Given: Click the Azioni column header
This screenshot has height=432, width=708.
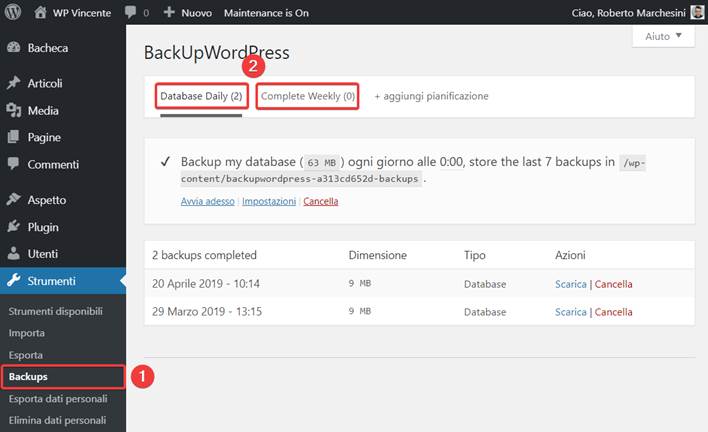Looking at the screenshot, I should [x=570, y=255].
